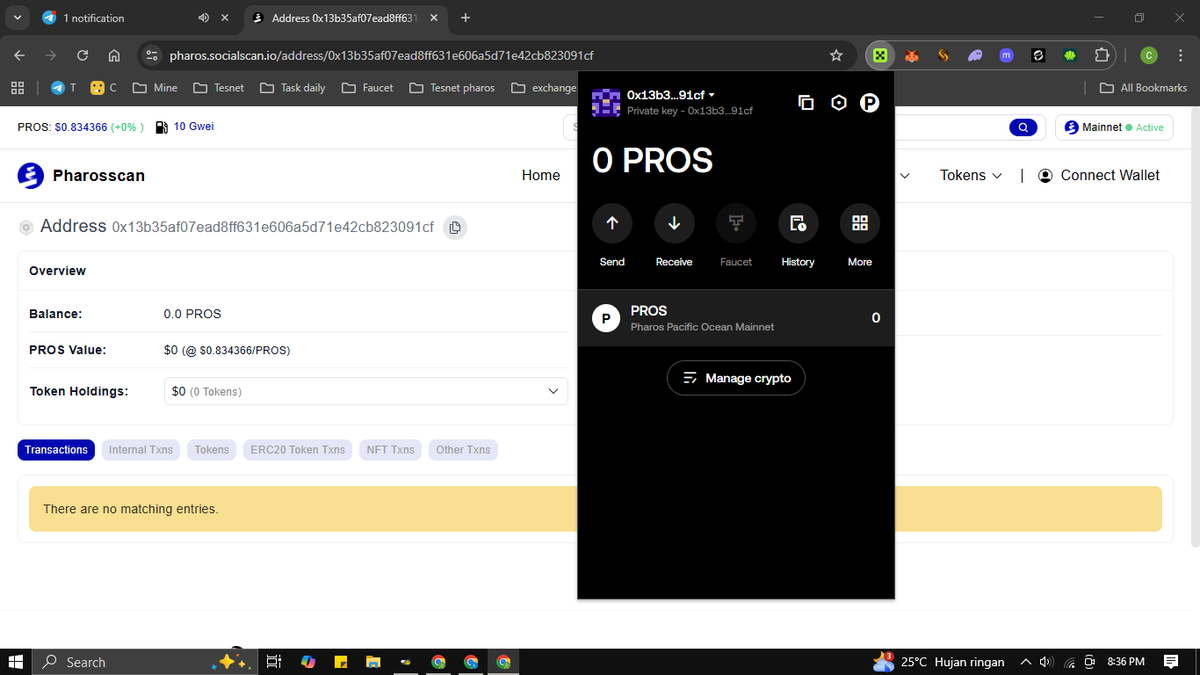Select the Tokens tab below overview
The width and height of the screenshot is (1200, 675).
click(212, 450)
